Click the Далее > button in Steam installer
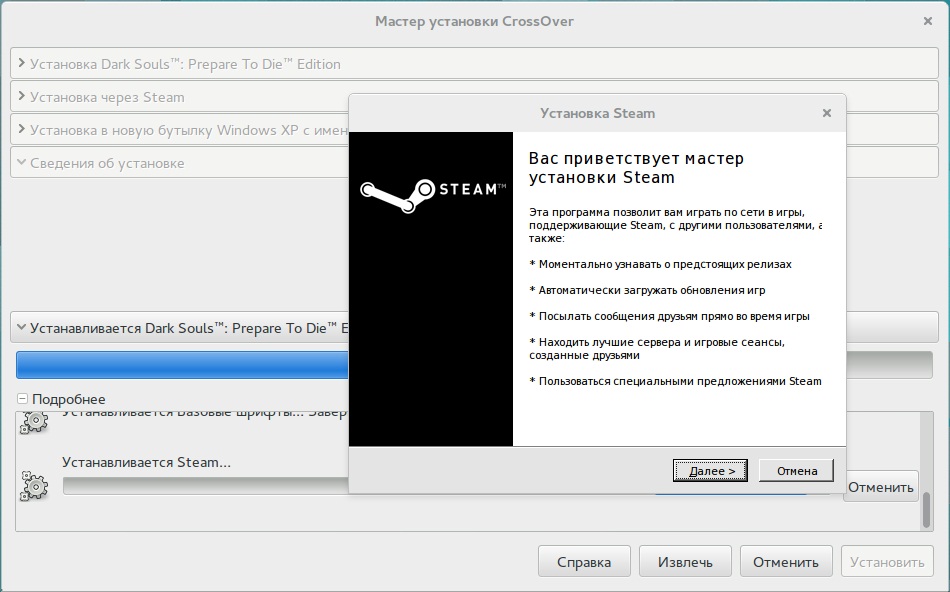The width and height of the screenshot is (950, 592). click(x=710, y=471)
